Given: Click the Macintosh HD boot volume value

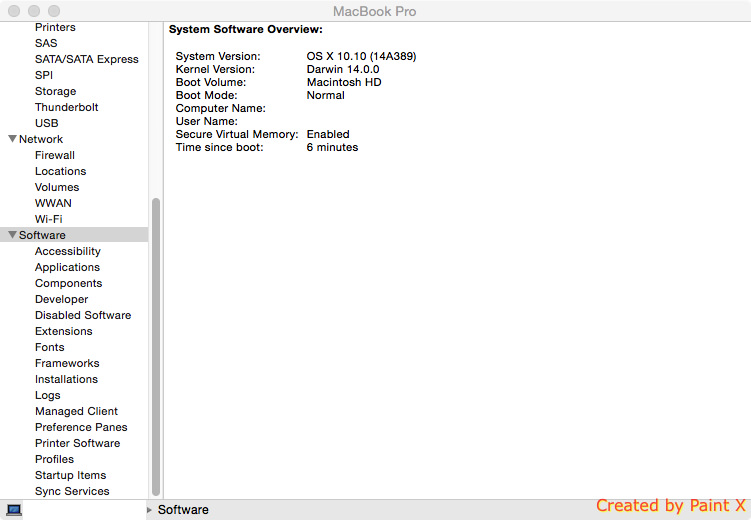Looking at the screenshot, I should click(344, 82).
